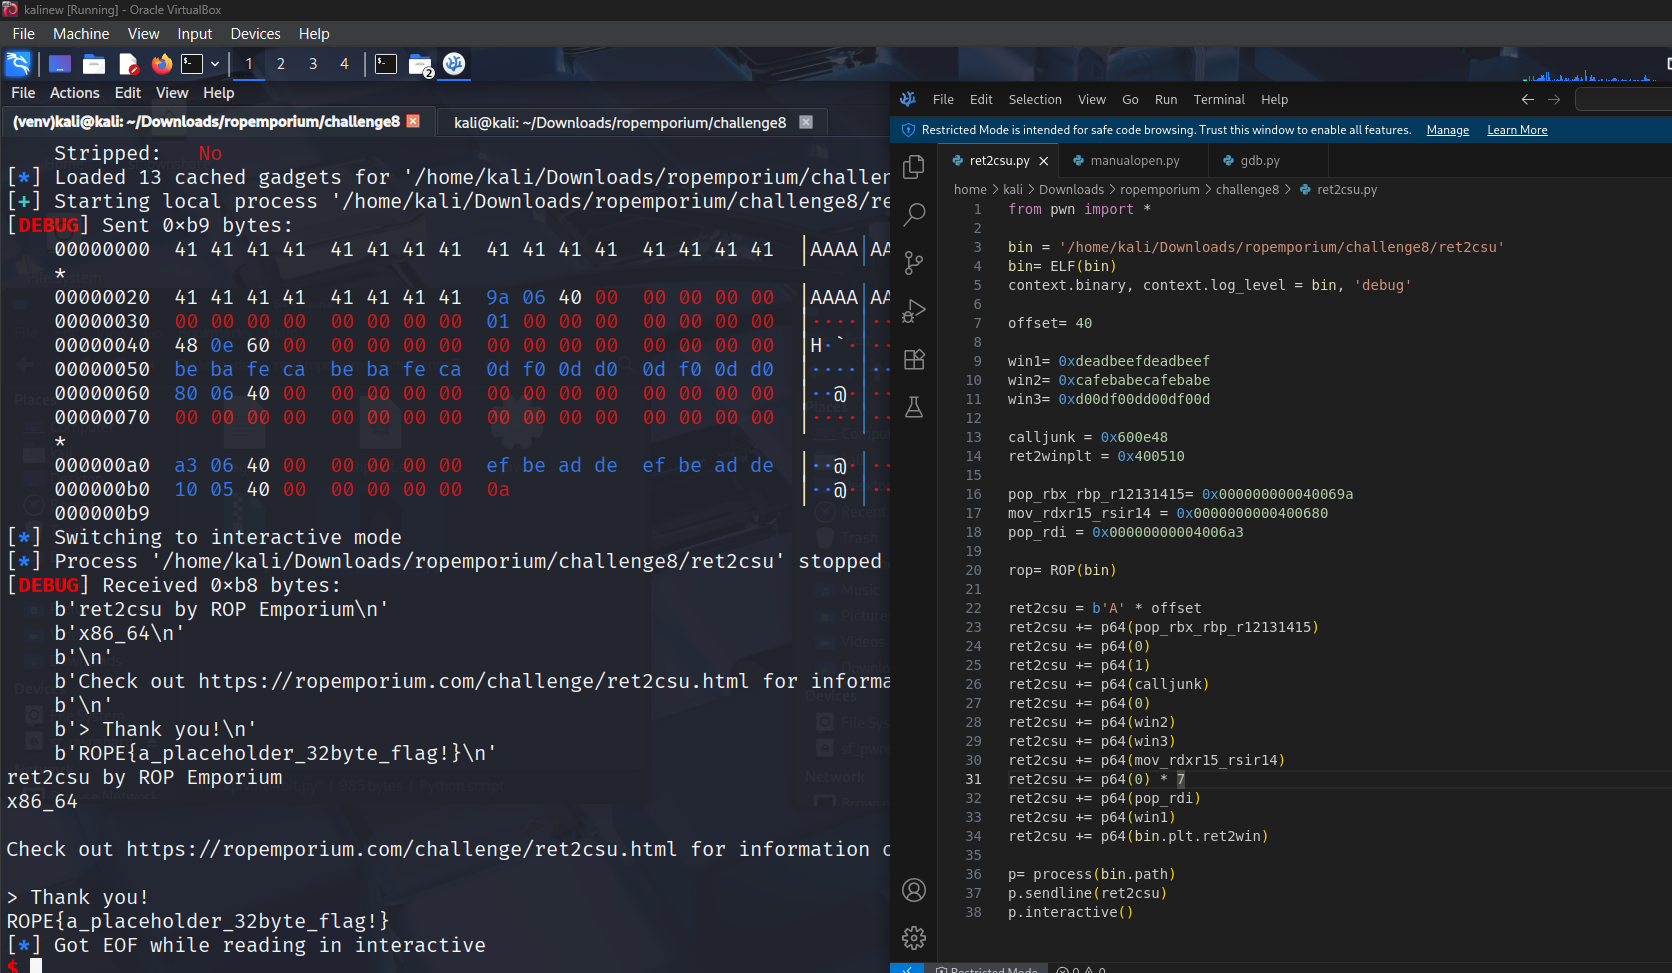Open Manage gear in activity bar
This screenshot has height=973, width=1672.
(914, 938)
